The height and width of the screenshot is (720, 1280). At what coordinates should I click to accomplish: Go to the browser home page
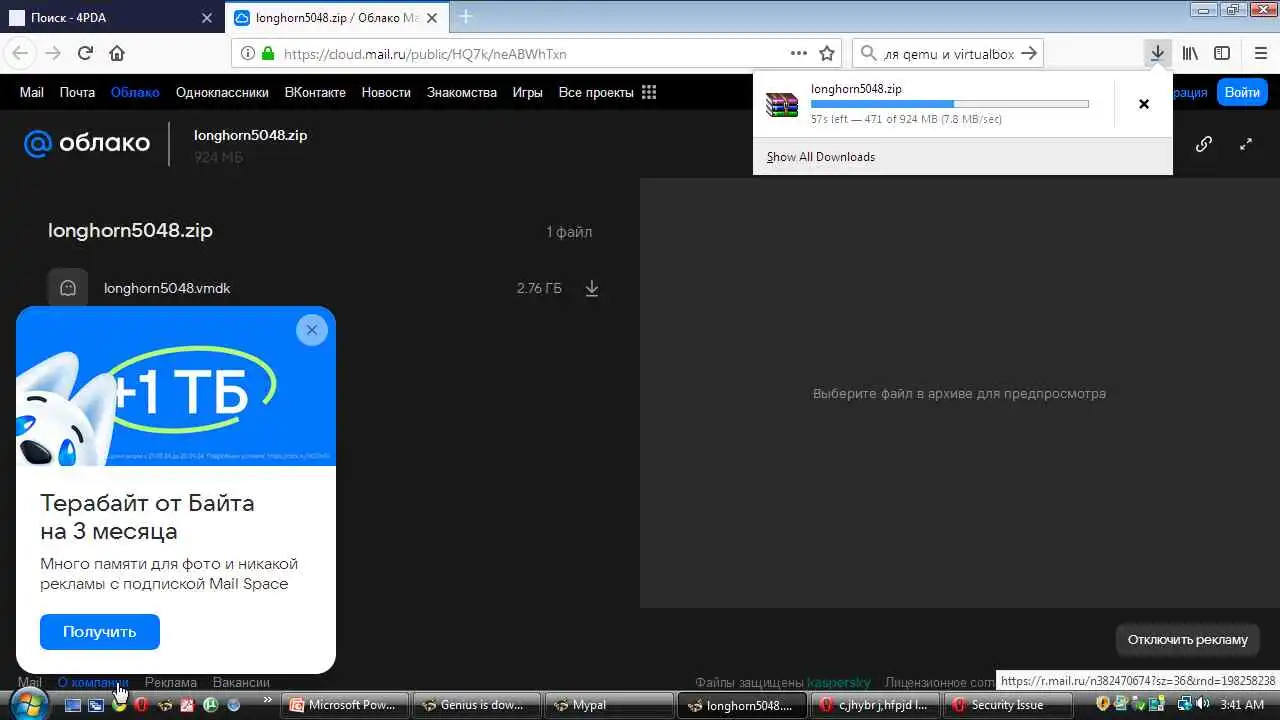point(117,53)
